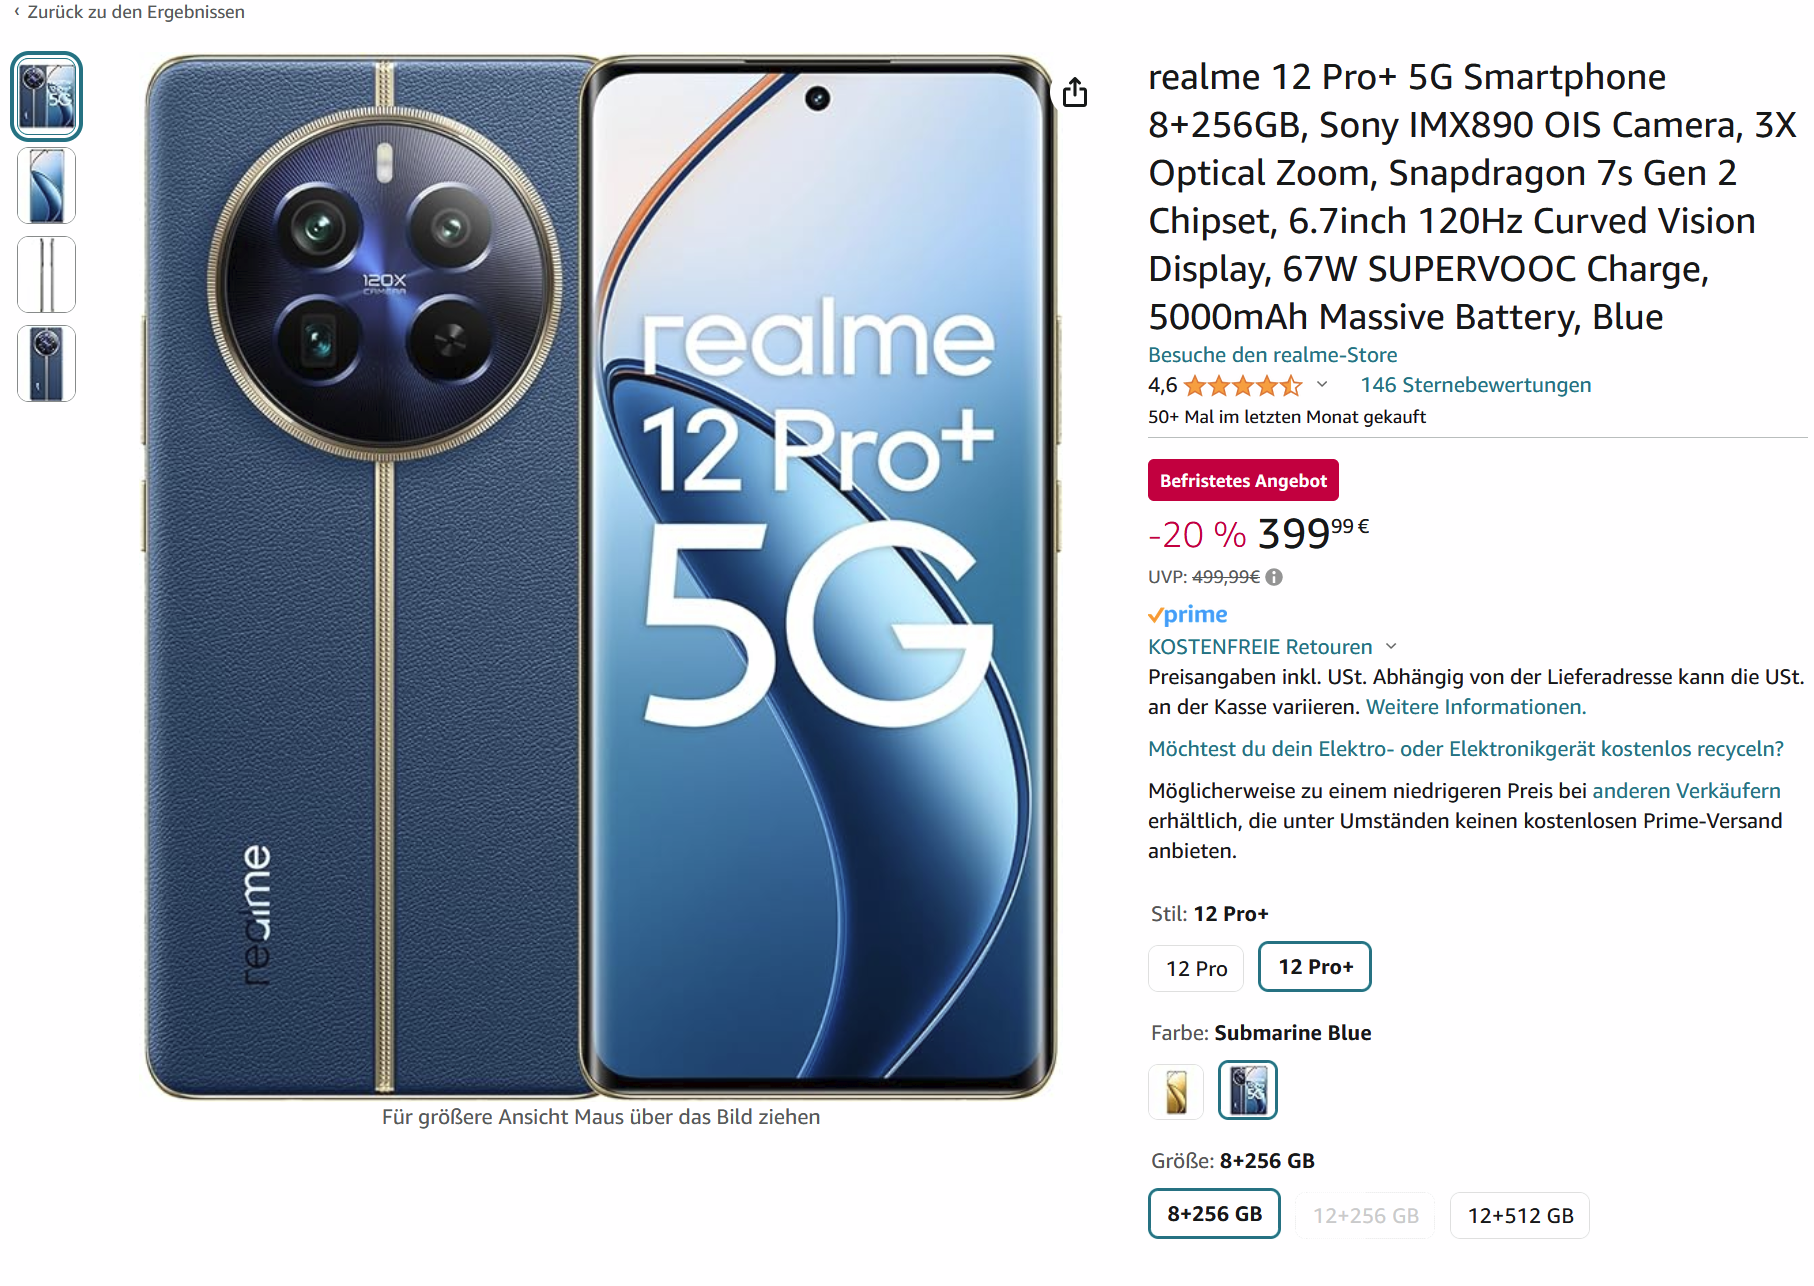Screen dimensions: 1814x1286
Task: Click the star rating icons
Action: 1243,385
